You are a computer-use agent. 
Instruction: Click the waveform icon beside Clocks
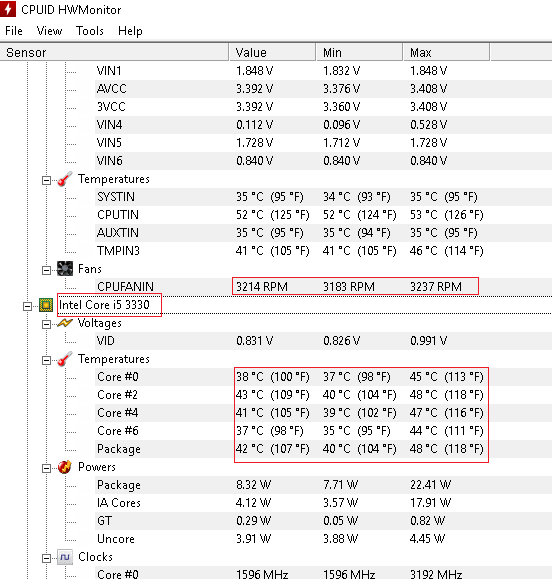coord(65,557)
